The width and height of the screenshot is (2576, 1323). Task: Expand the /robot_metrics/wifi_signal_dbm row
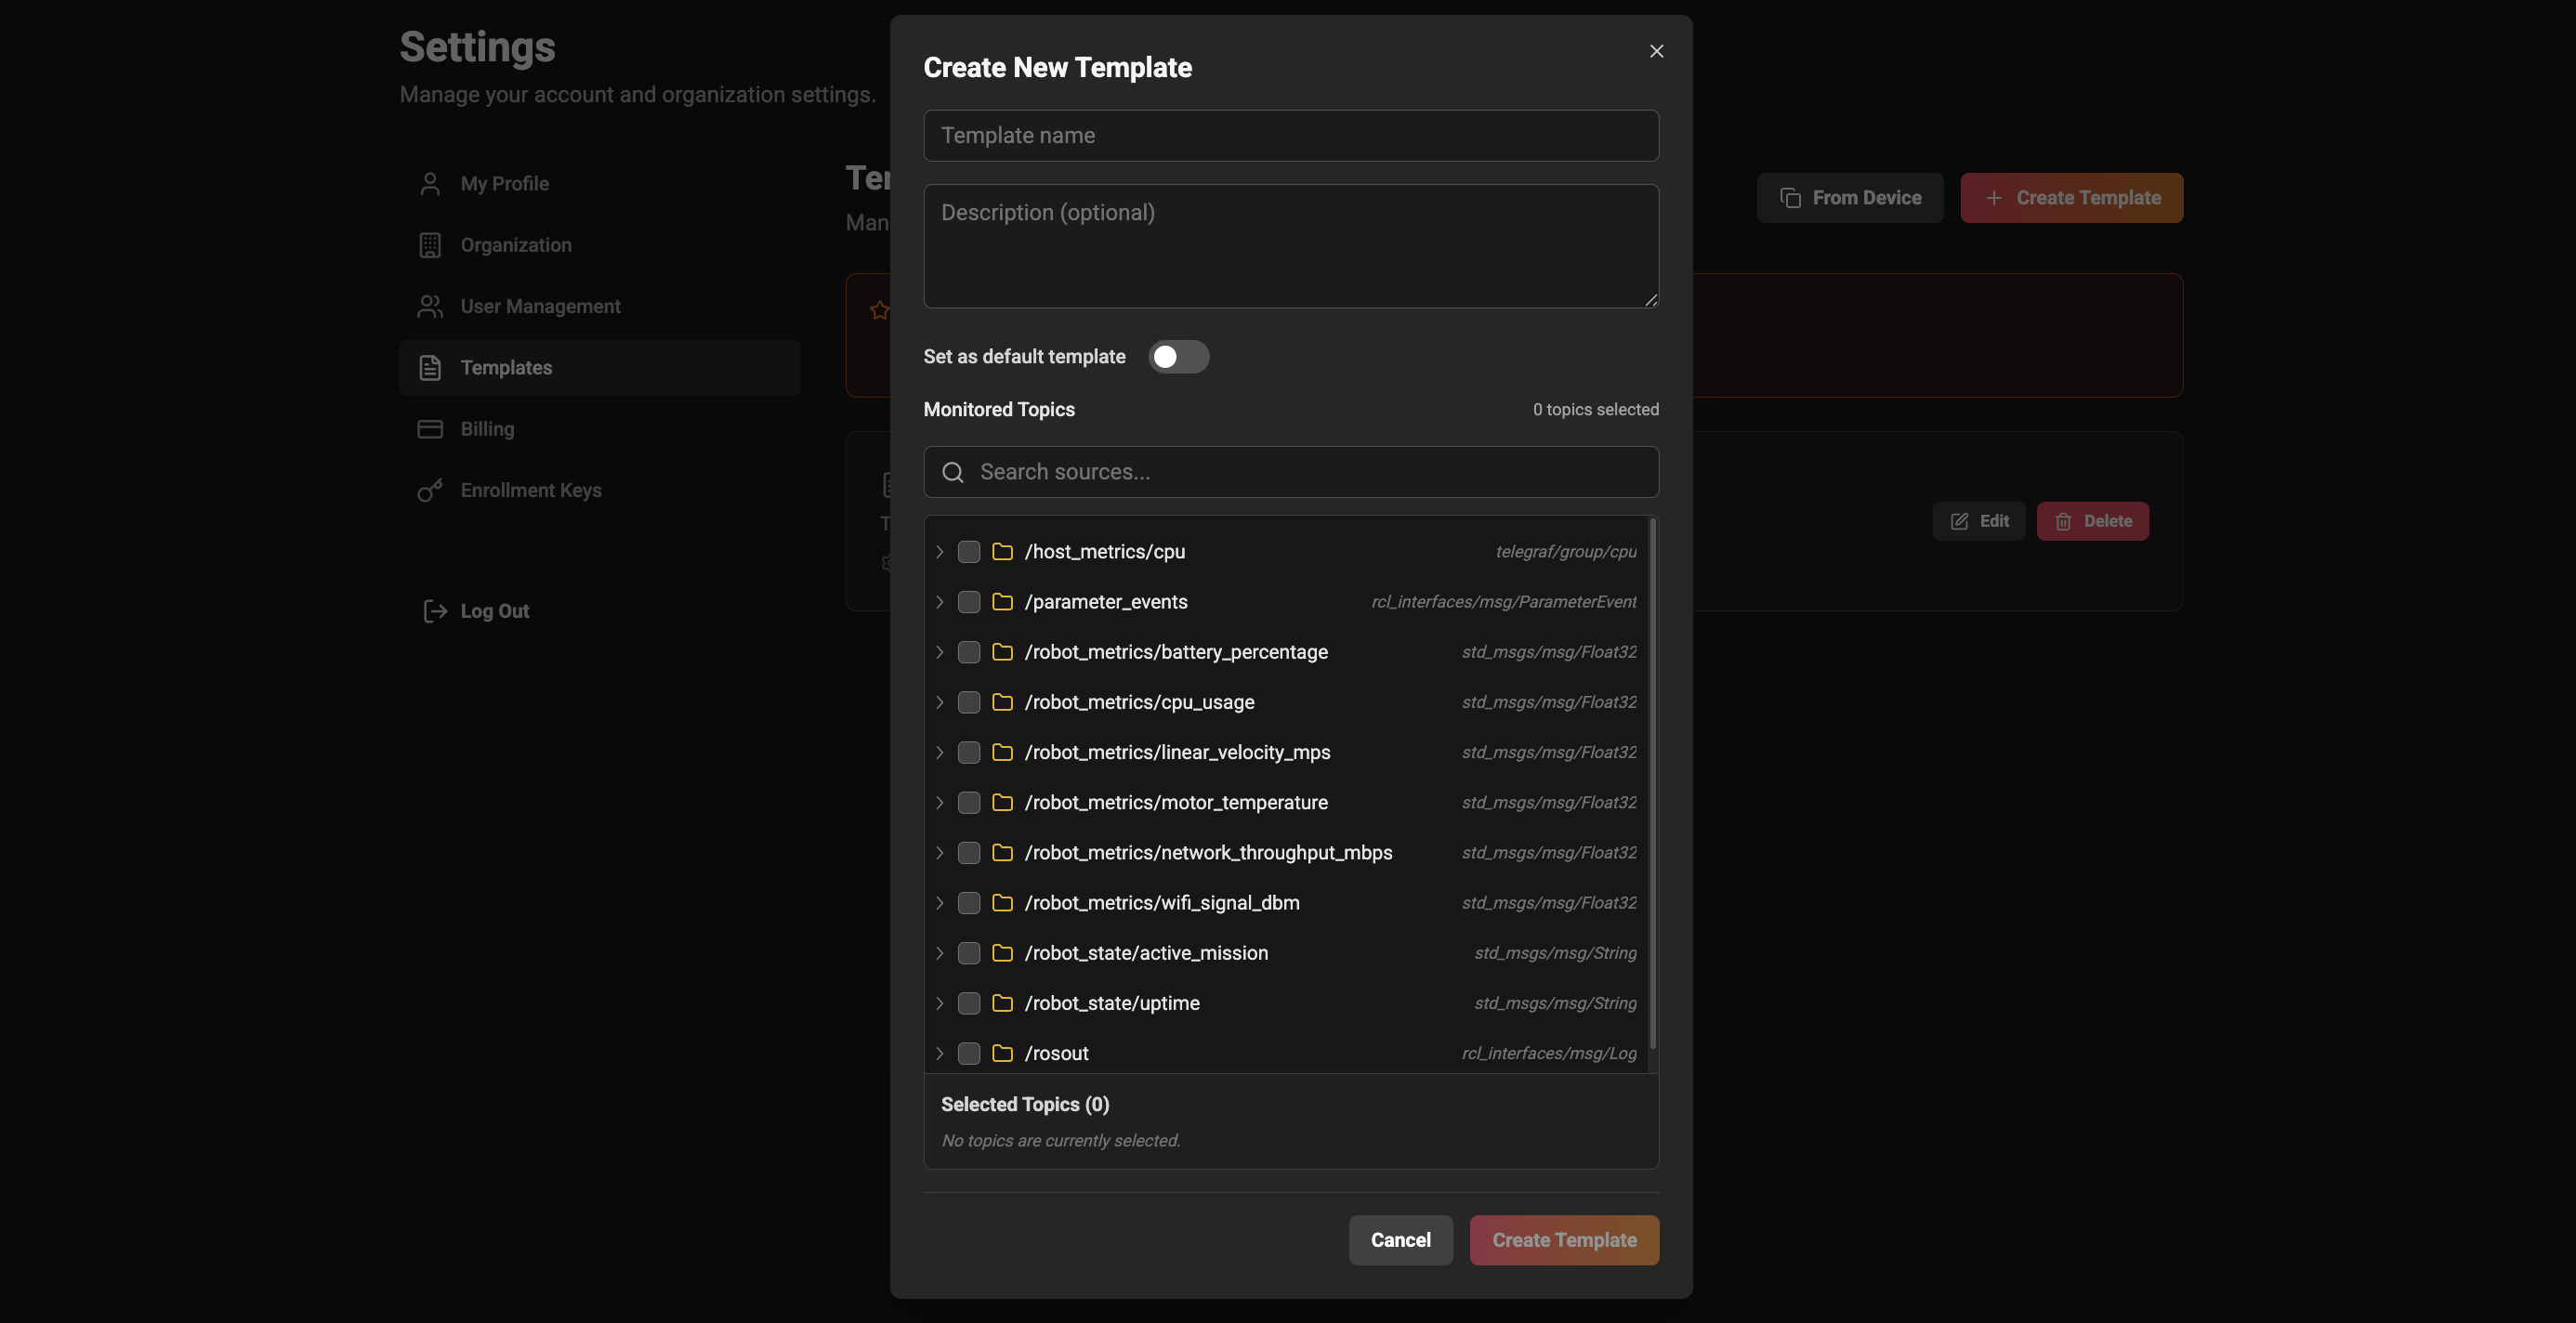[940, 902]
